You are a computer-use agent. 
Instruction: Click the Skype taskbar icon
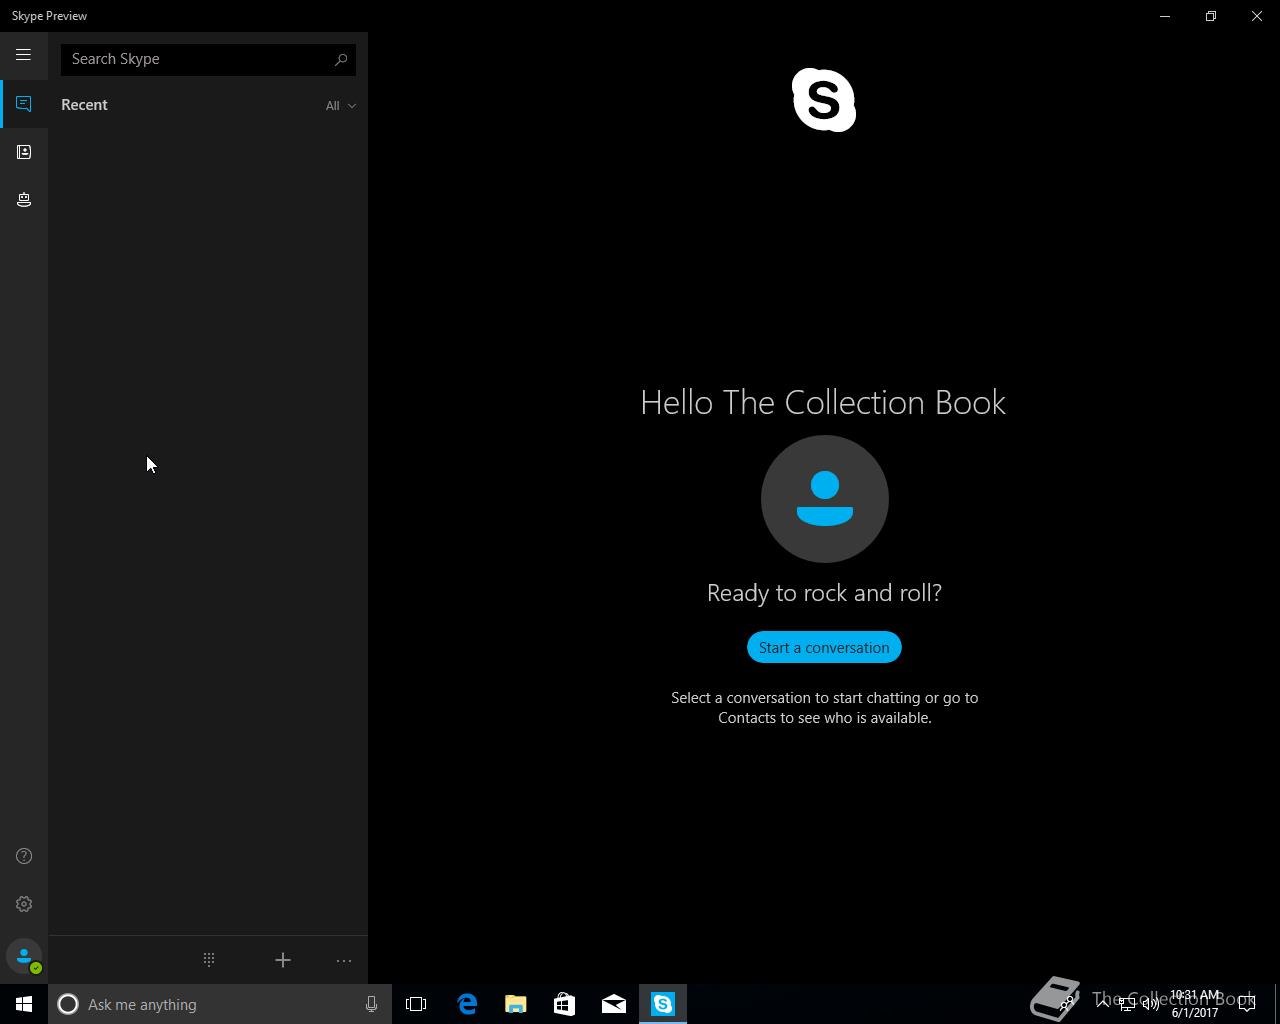click(663, 1004)
